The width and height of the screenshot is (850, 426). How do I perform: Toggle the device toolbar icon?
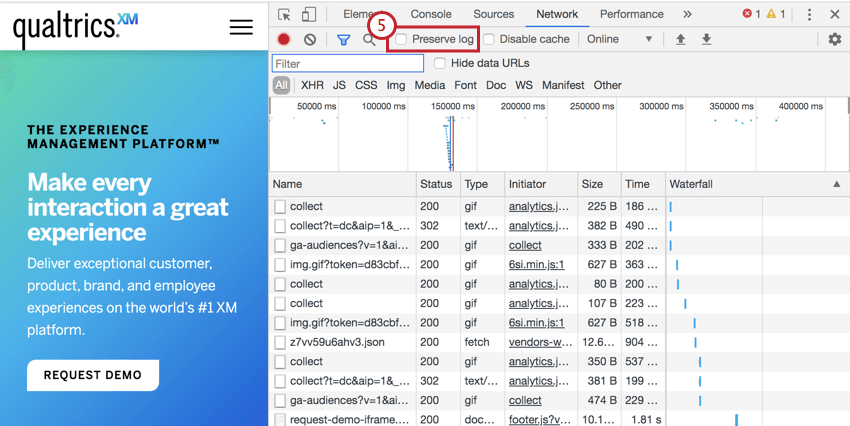click(x=309, y=14)
